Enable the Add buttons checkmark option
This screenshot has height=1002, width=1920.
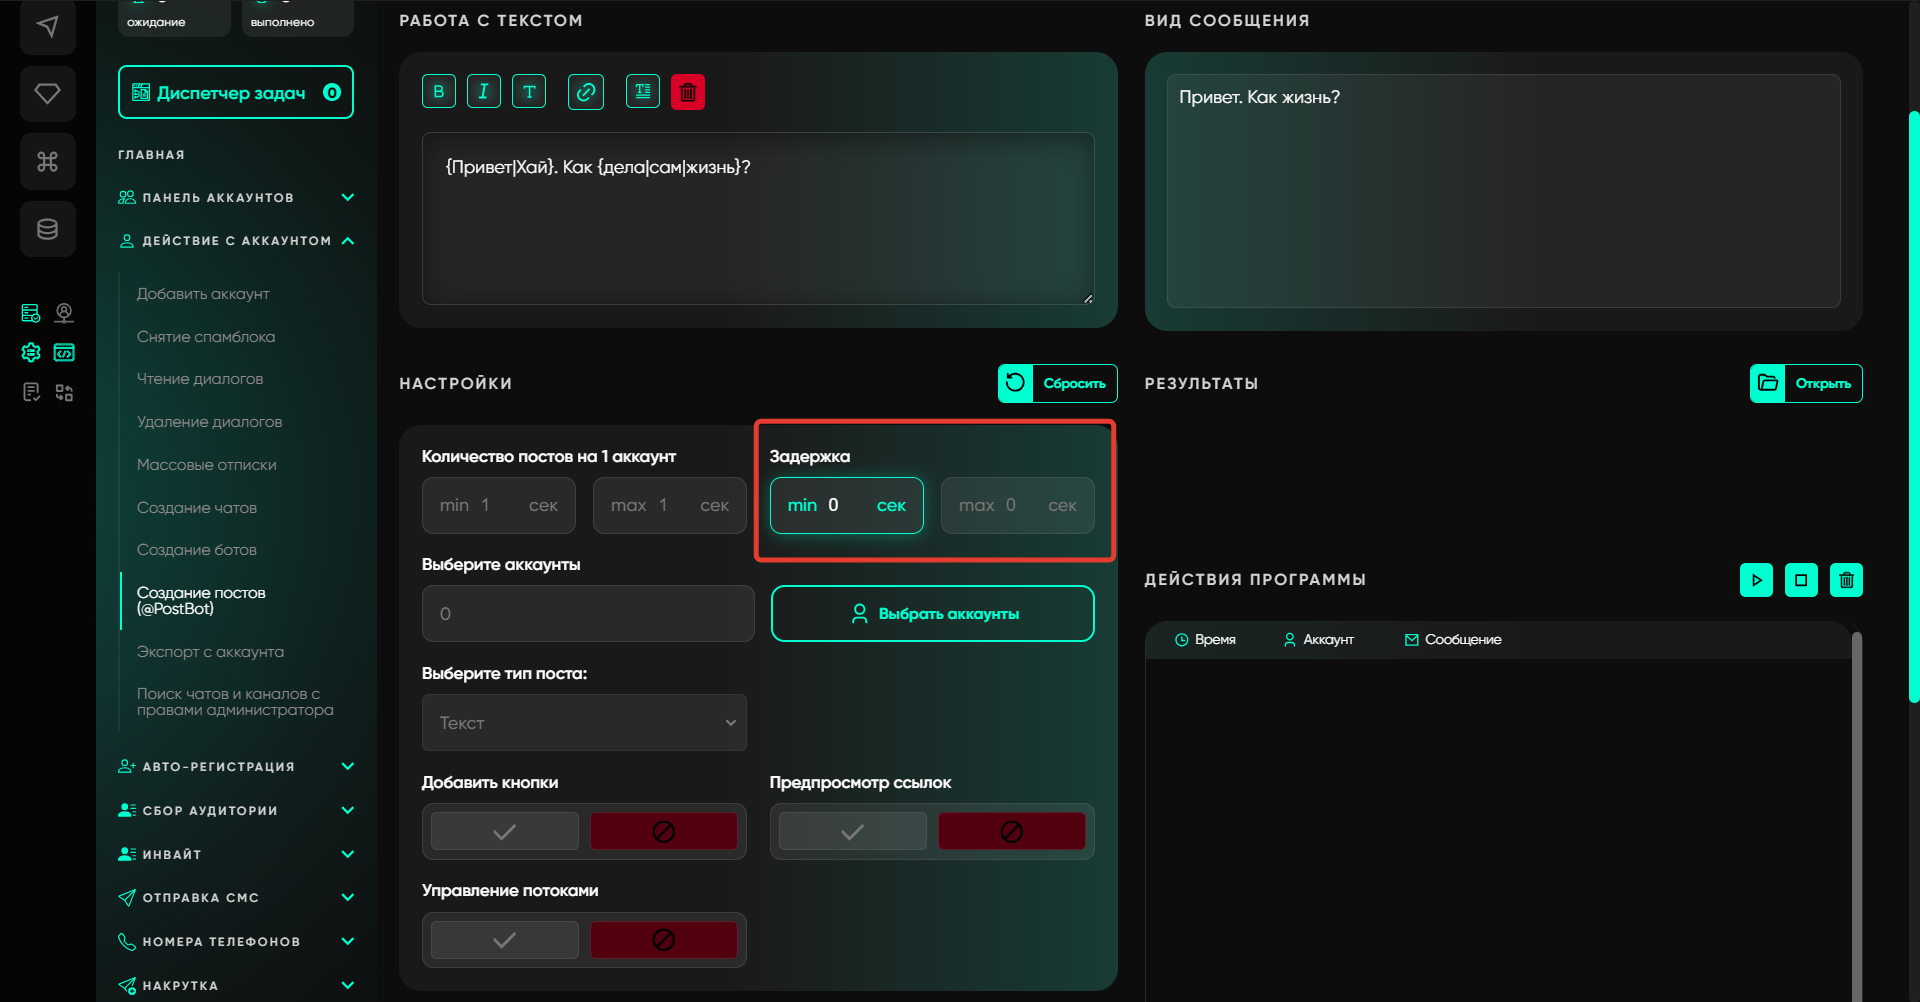[505, 831]
